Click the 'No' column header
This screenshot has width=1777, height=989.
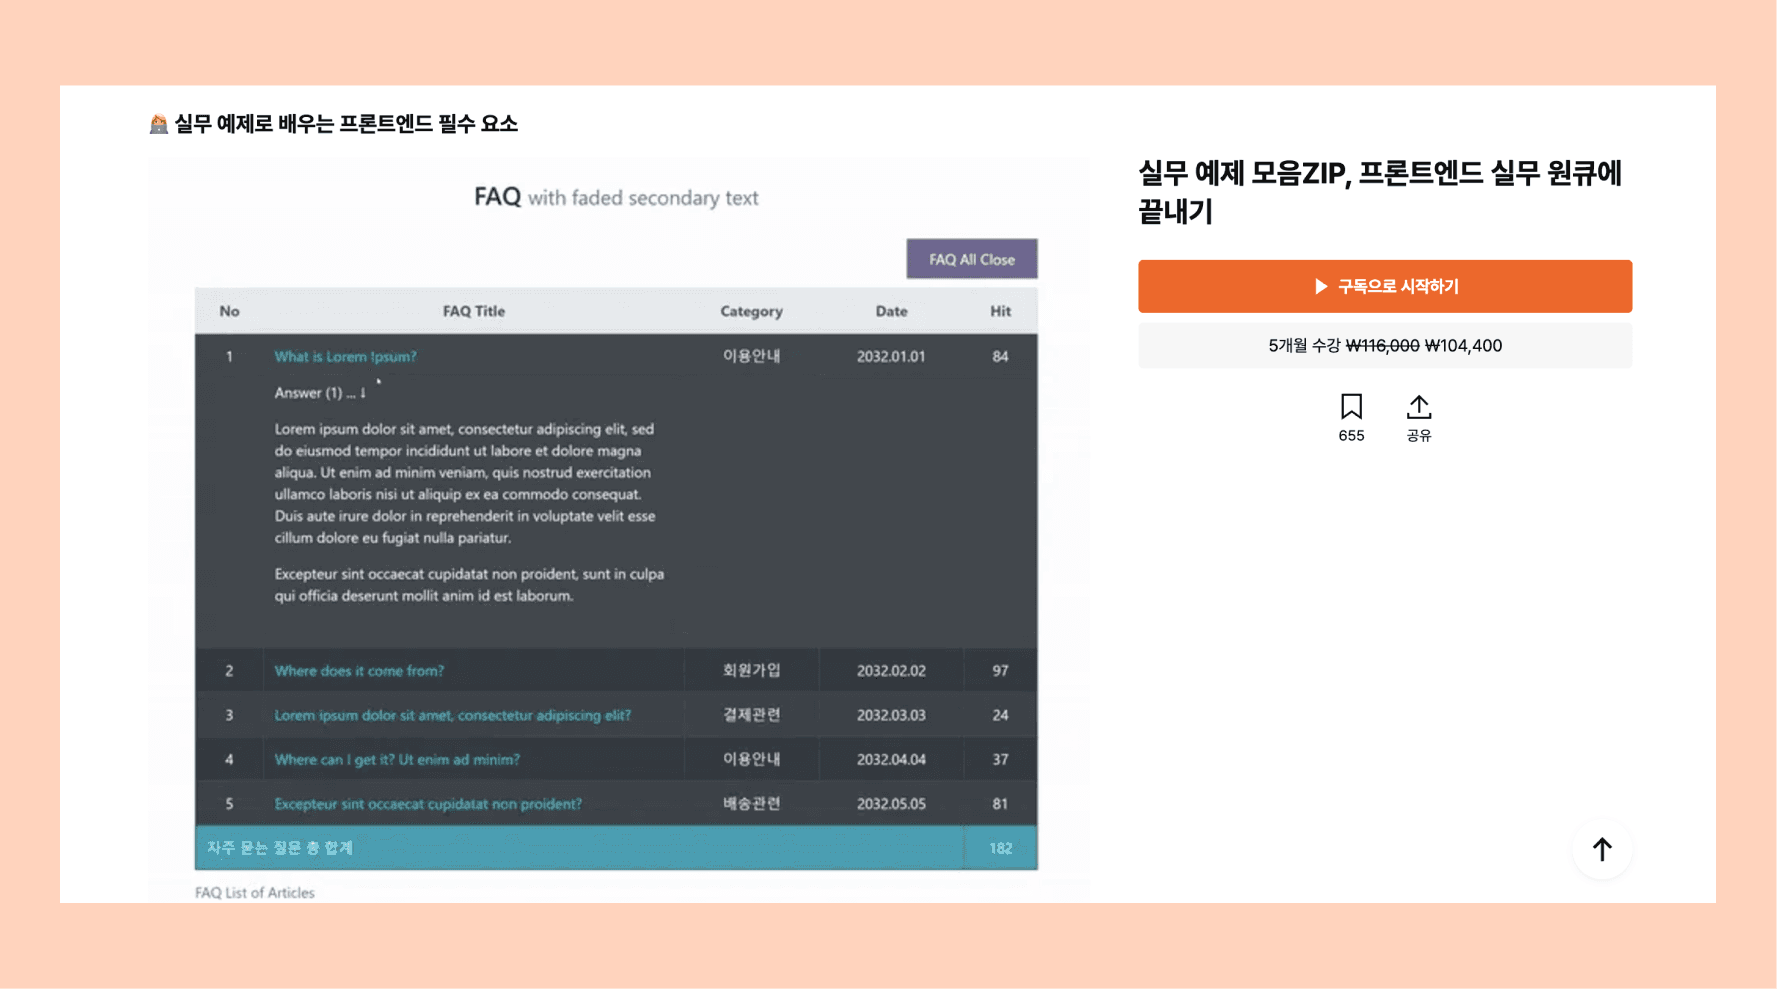[229, 311]
